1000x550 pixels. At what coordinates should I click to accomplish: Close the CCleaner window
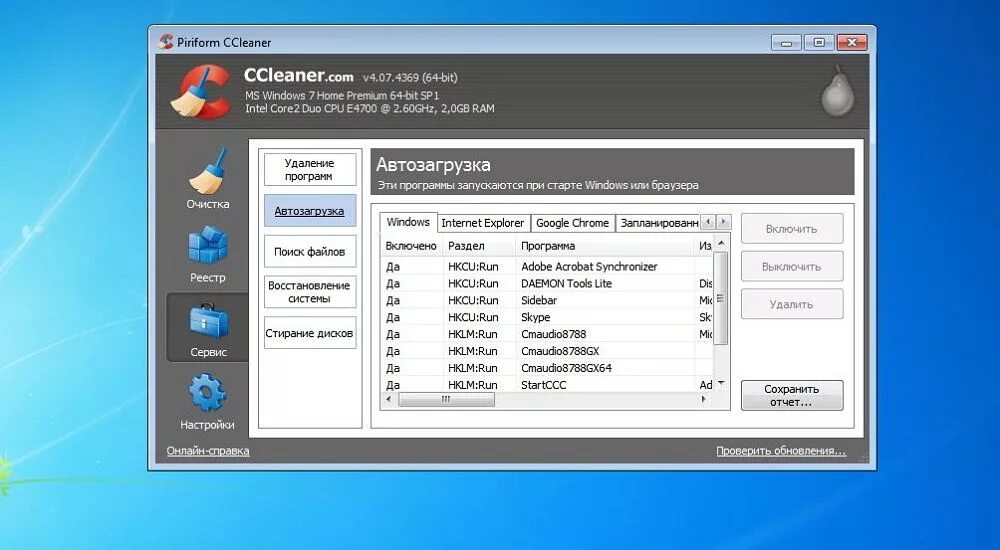(x=851, y=43)
